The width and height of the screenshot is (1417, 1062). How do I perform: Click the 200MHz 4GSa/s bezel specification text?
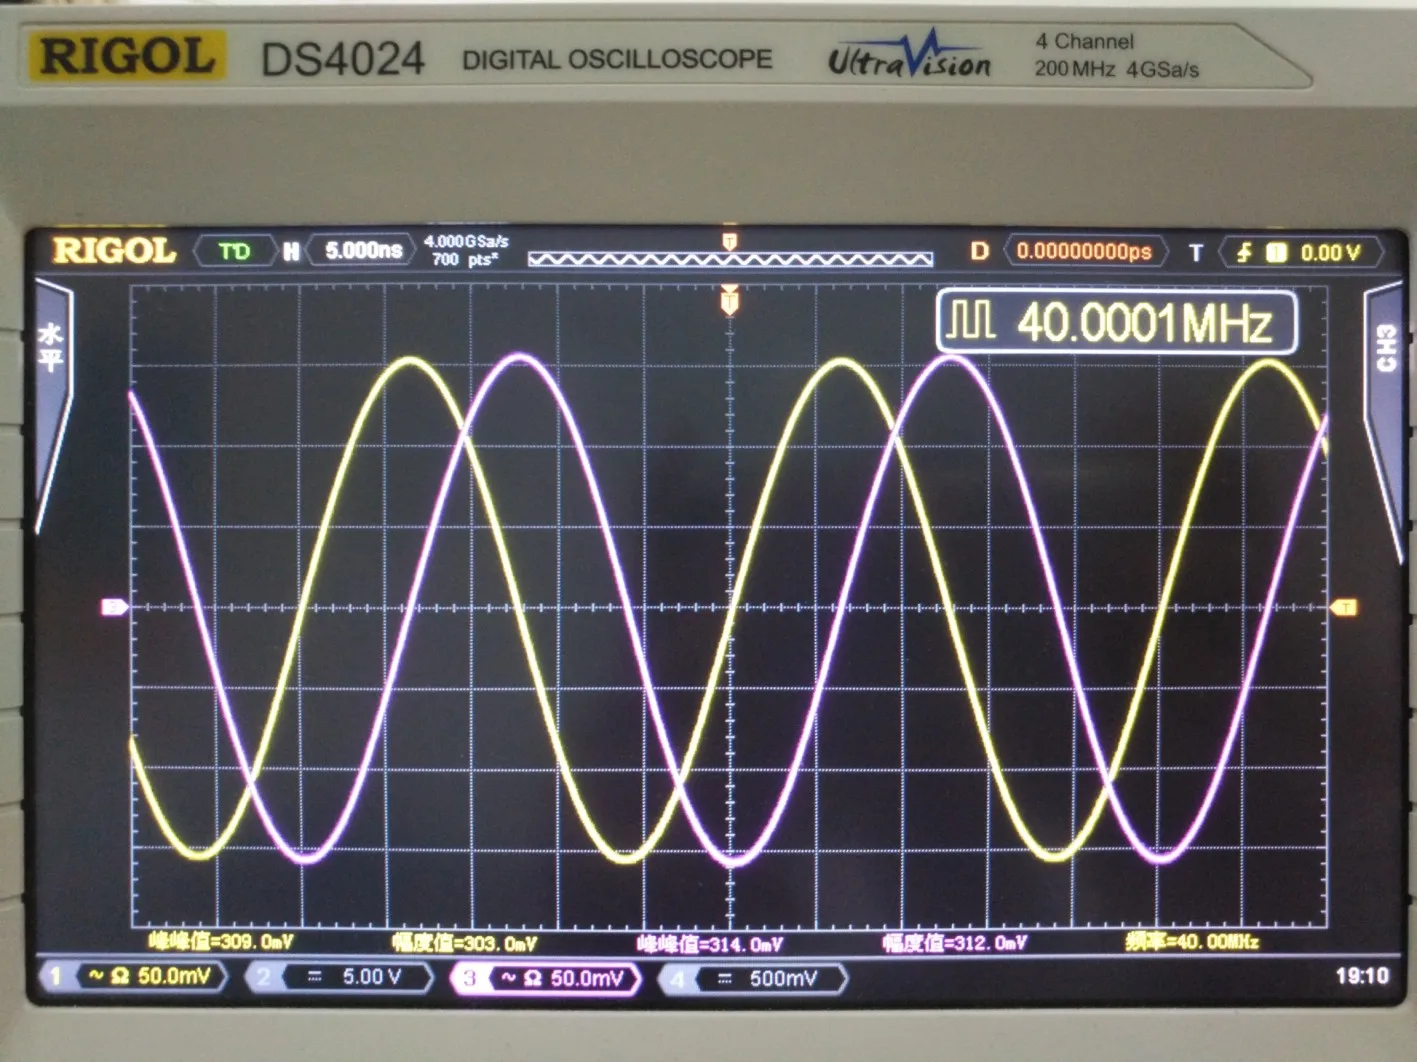(x=1116, y=69)
